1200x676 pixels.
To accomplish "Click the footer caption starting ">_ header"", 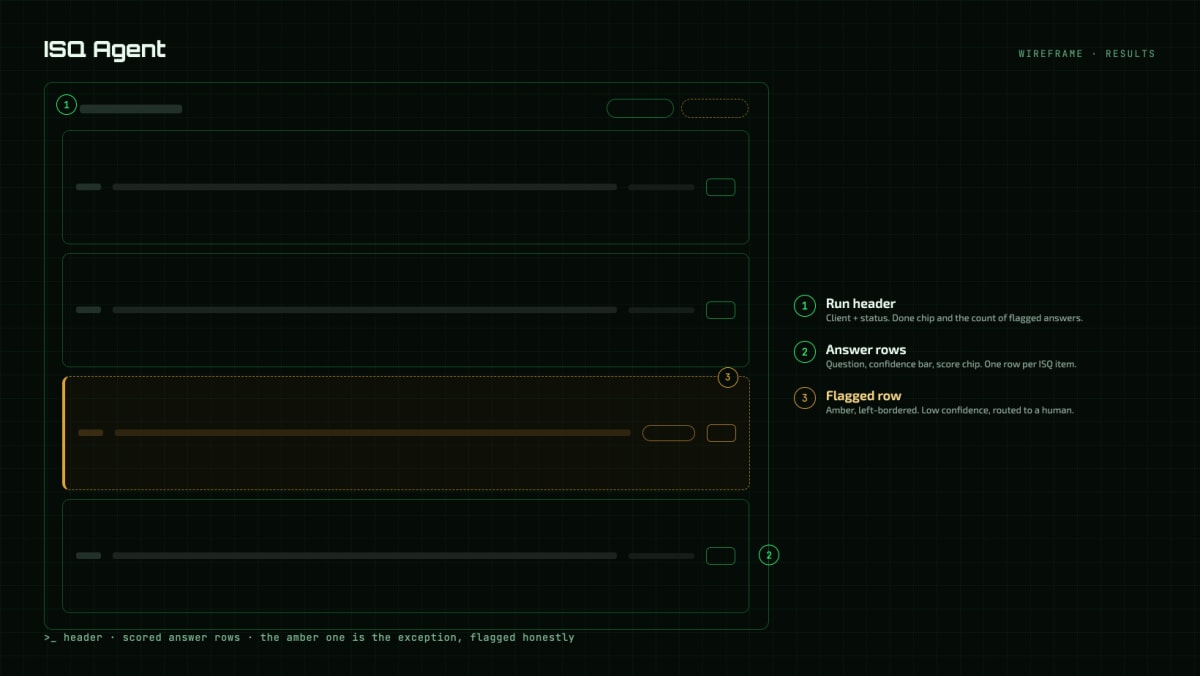I will pyautogui.click(x=309, y=637).
